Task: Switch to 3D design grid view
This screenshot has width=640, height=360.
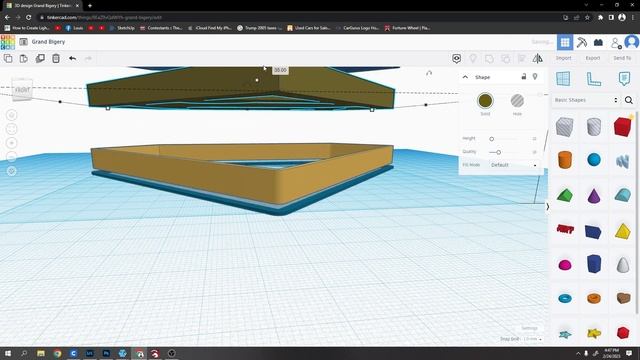Action: pyautogui.click(x=565, y=42)
